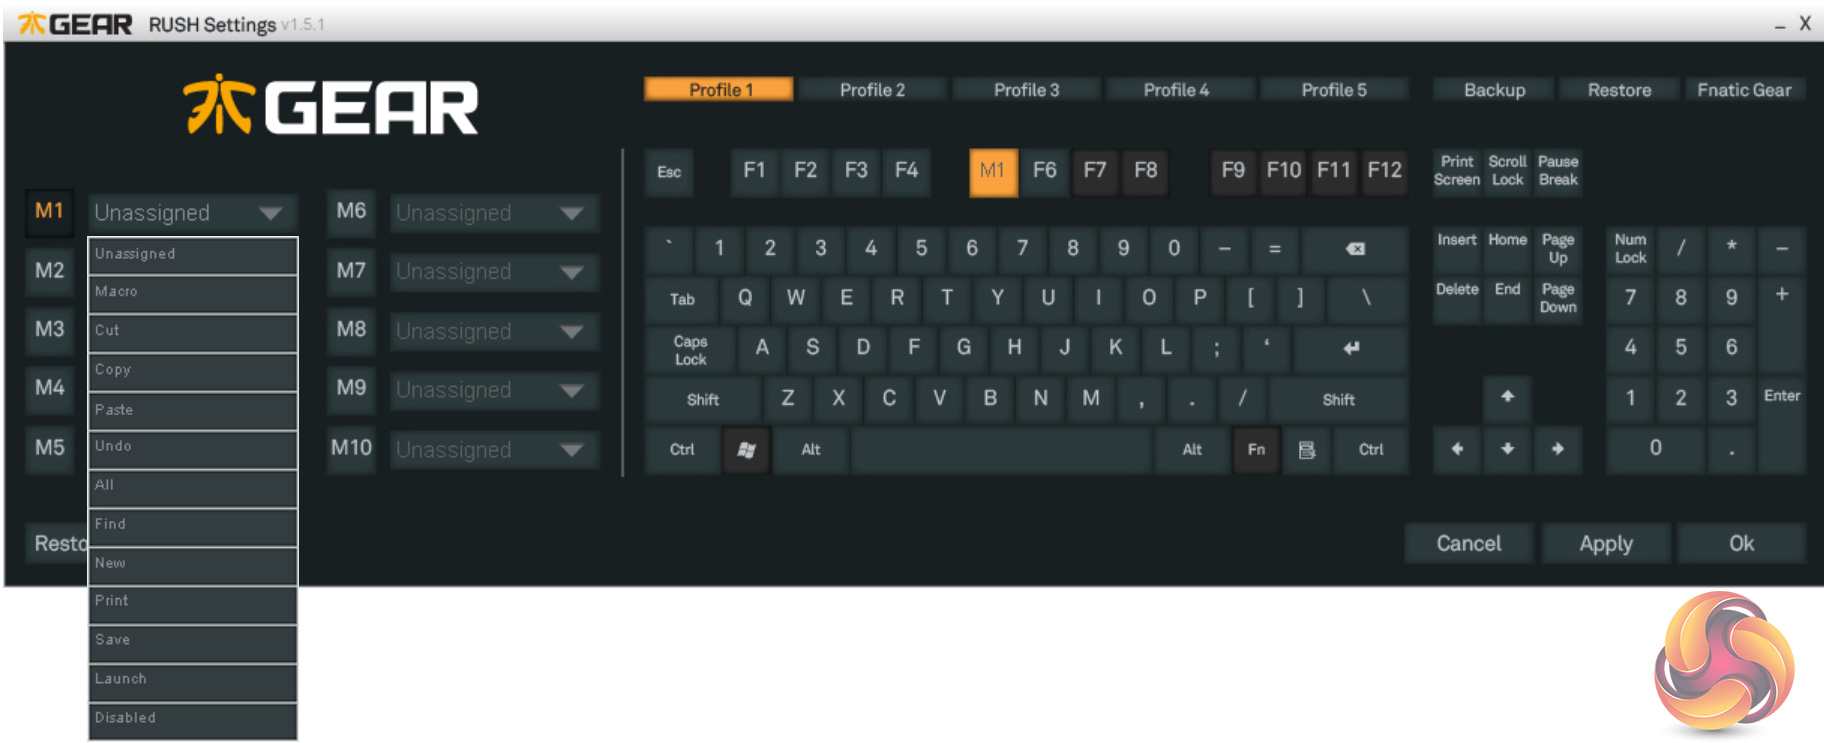1824x743 pixels.
Task: Select the M5 macro key button
Action: (49, 447)
